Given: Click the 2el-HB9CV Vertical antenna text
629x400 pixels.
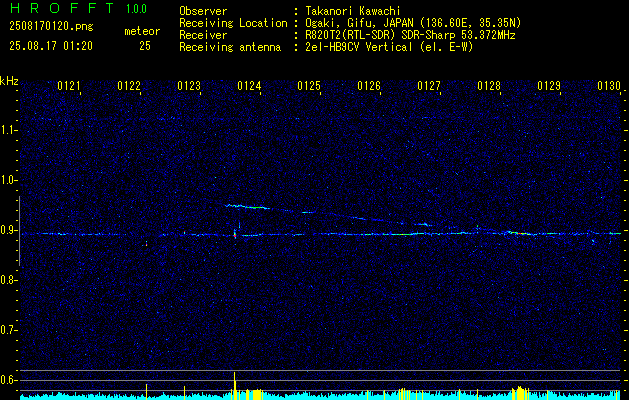Looking at the screenshot, I should point(390,47).
